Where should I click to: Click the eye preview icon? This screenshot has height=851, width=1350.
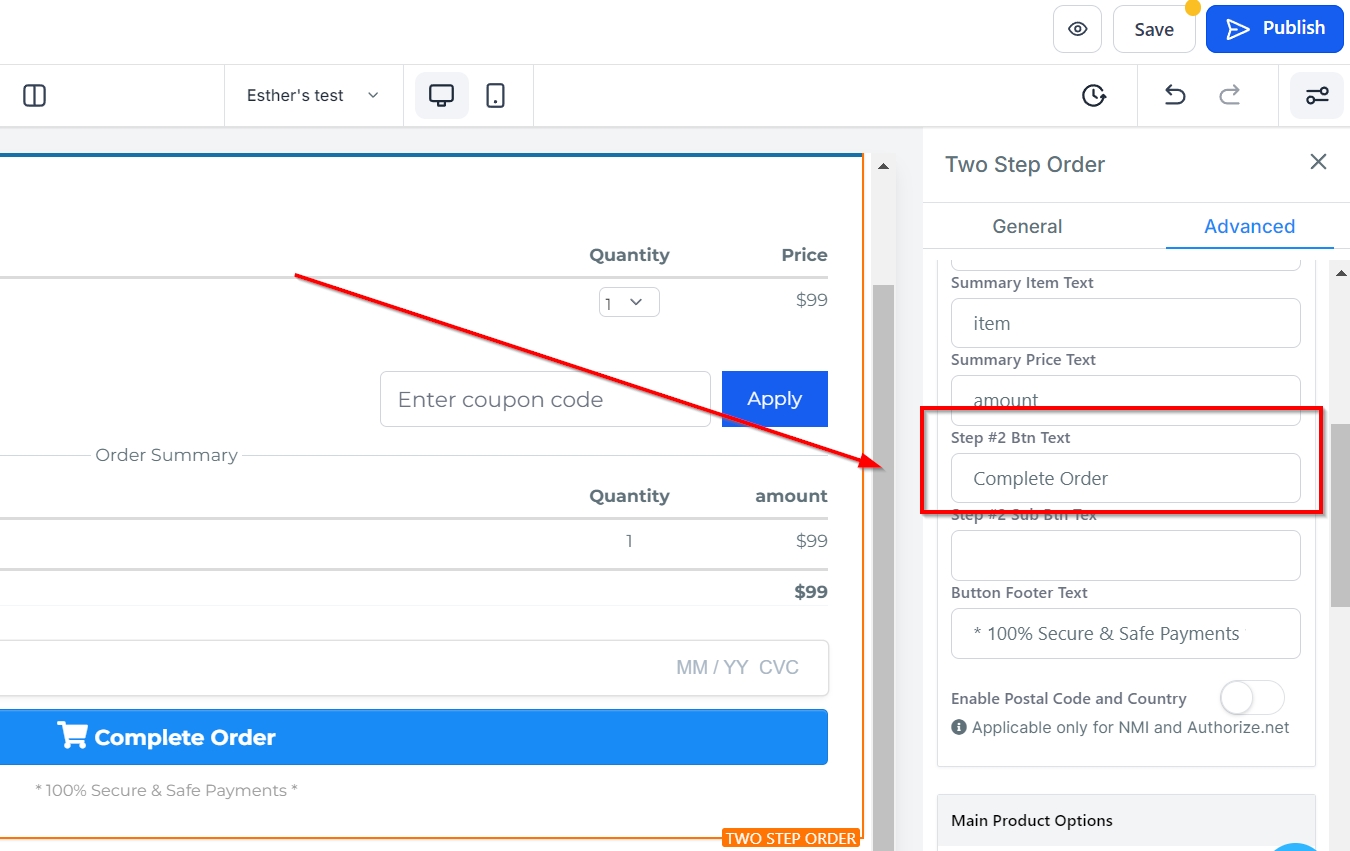click(x=1077, y=29)
